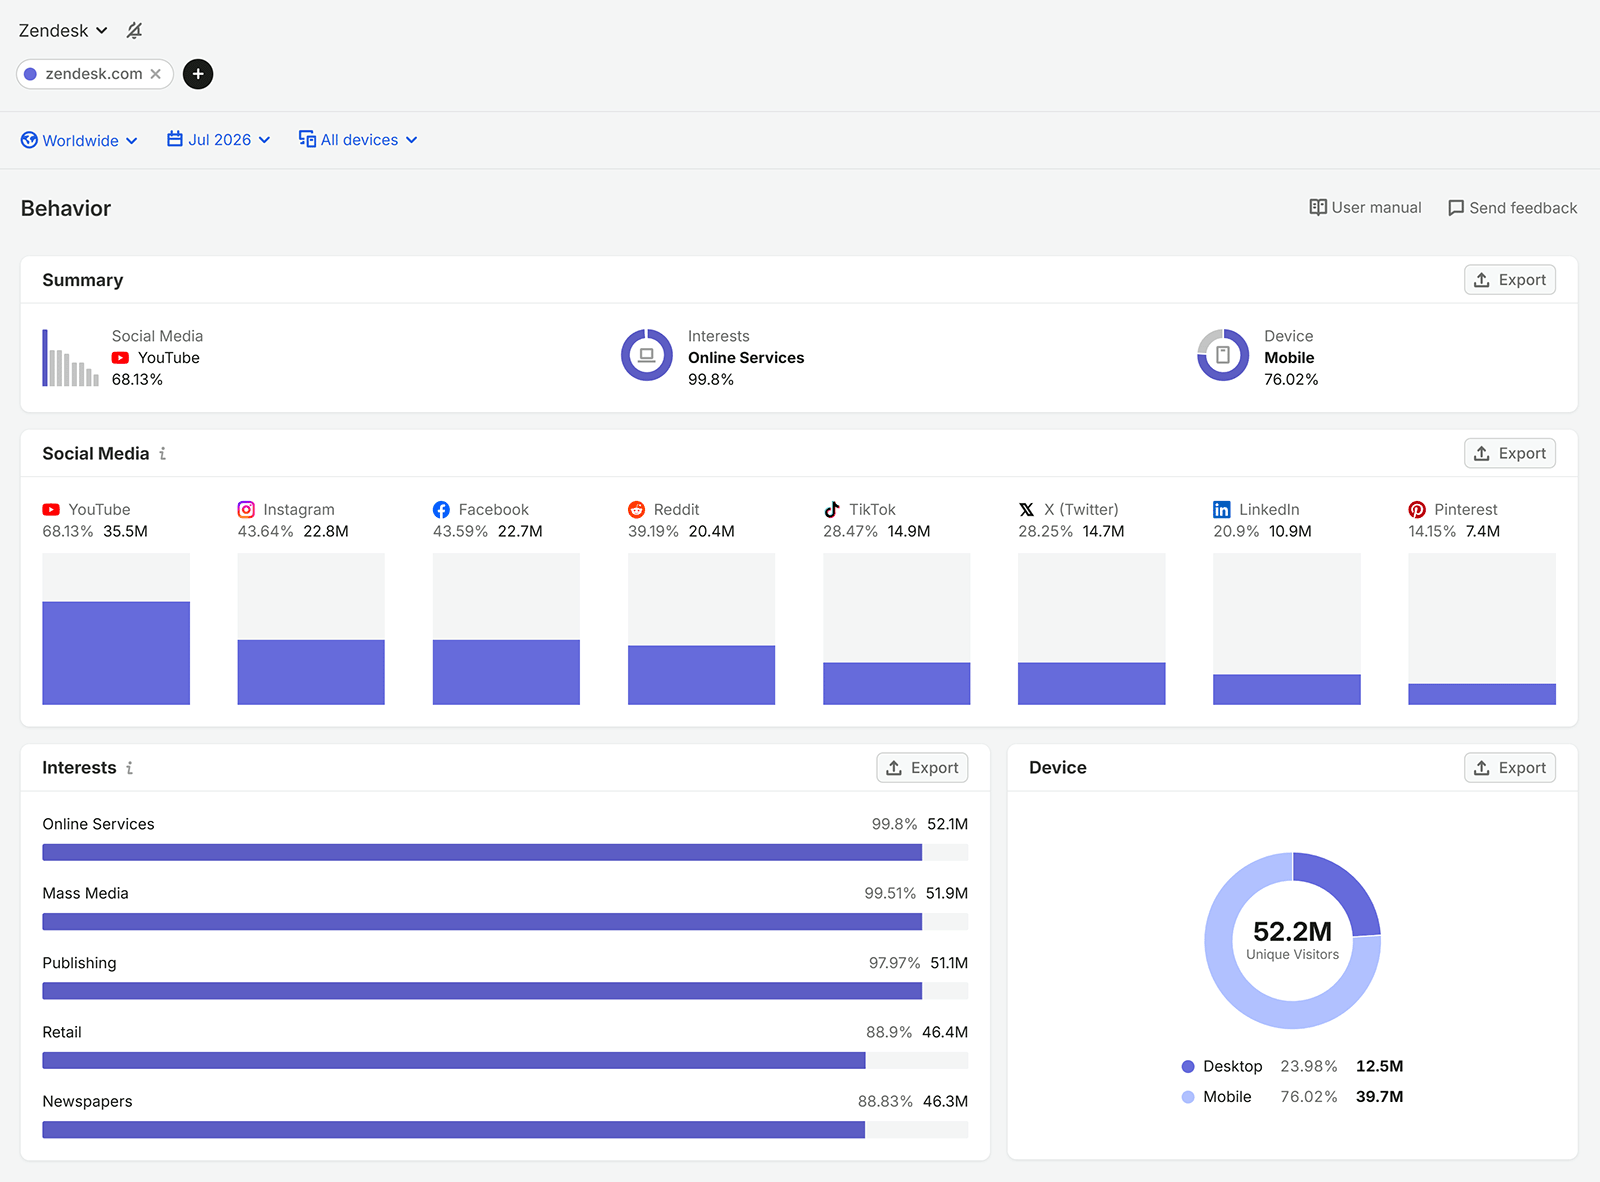The image size is (1600, 1182).
Task: Click the Desktop 12.5M visitors value
Action: (x=1379, y=1066)
